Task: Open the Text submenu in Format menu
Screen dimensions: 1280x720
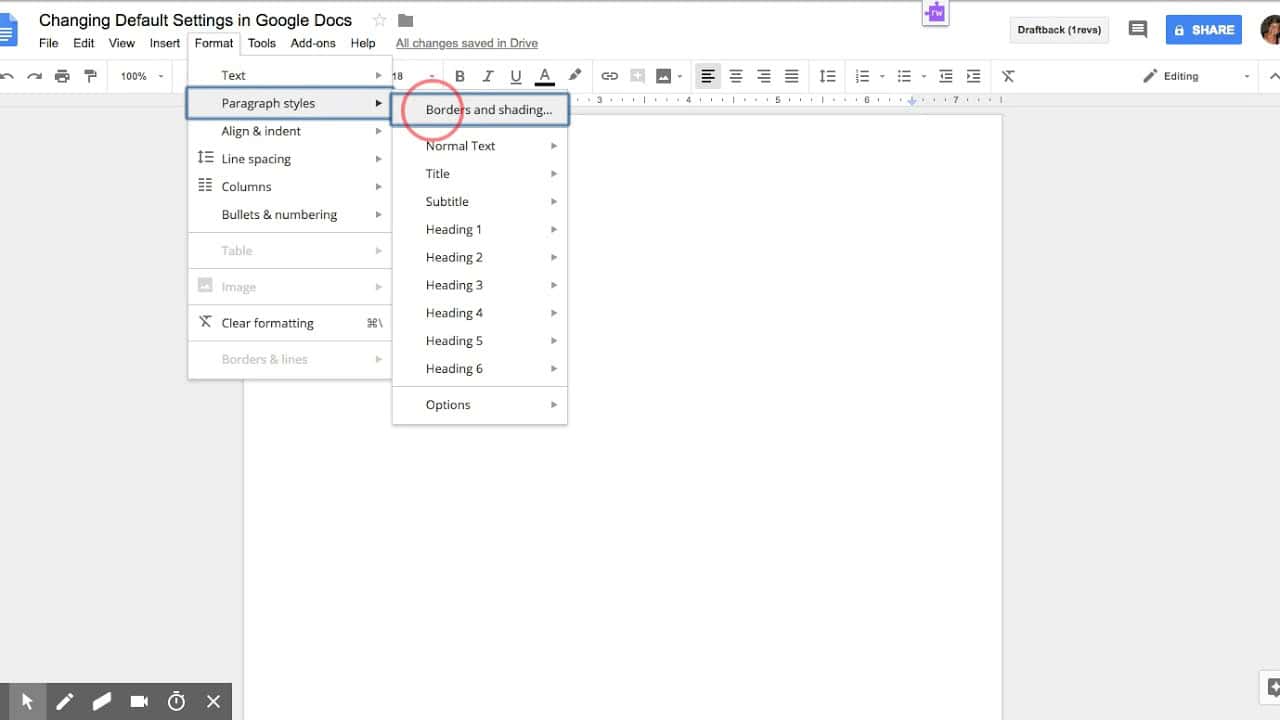Action: (290, 75)
